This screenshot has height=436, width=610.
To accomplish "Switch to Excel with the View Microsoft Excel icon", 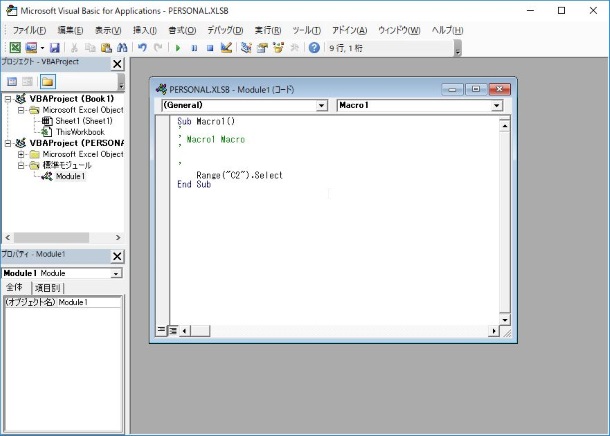I will click(x=15, y=47).
